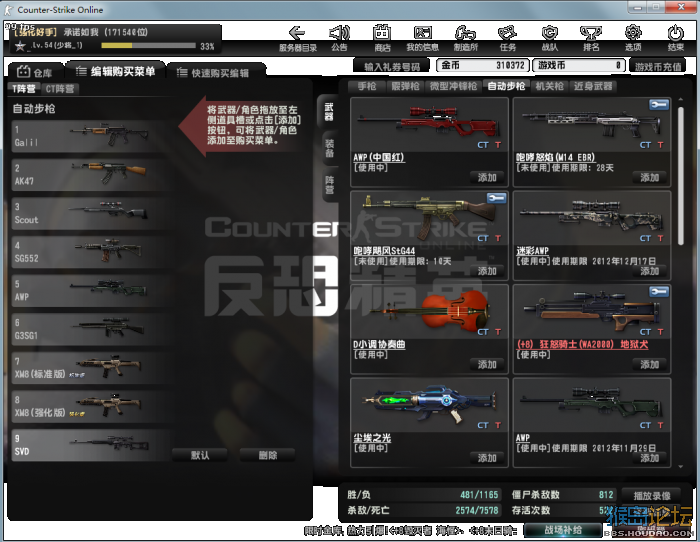Click 添加 on 狂怒骑士 WA2000 card
The image size is (700, 542).
point(650,365)
